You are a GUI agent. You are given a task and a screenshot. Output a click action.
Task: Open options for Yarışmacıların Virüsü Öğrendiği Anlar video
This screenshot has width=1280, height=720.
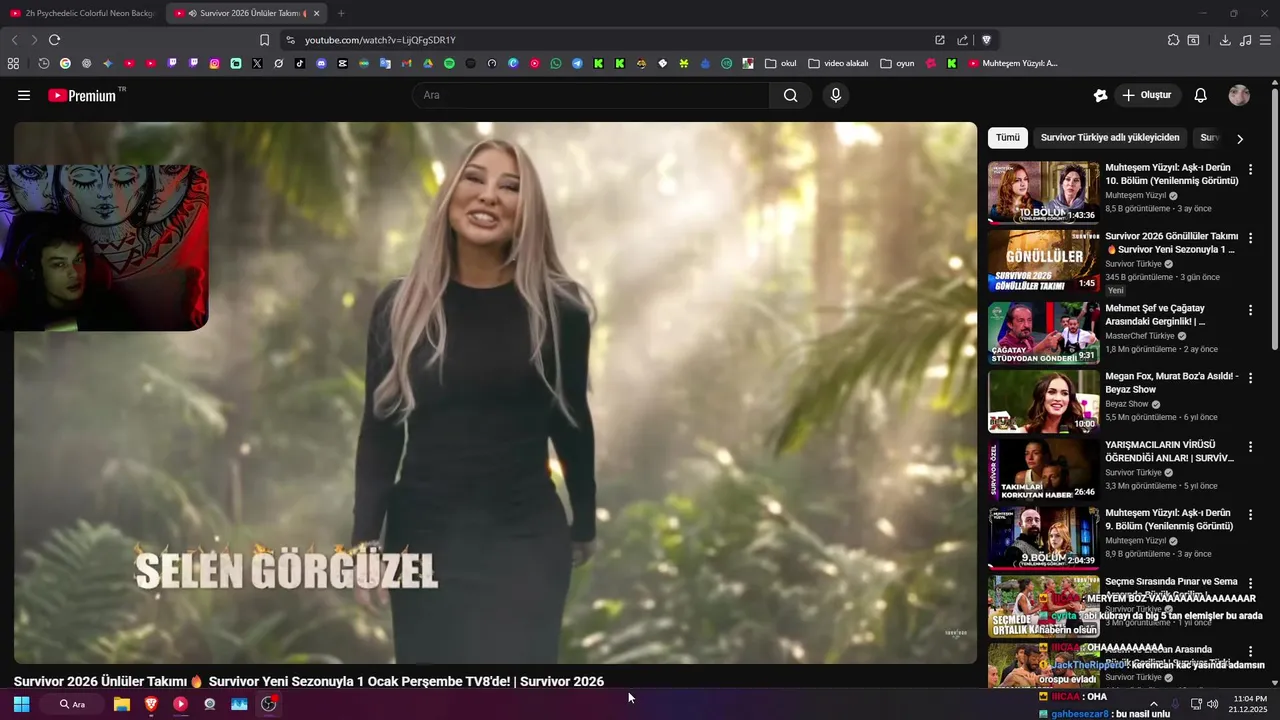point(1250,447)
